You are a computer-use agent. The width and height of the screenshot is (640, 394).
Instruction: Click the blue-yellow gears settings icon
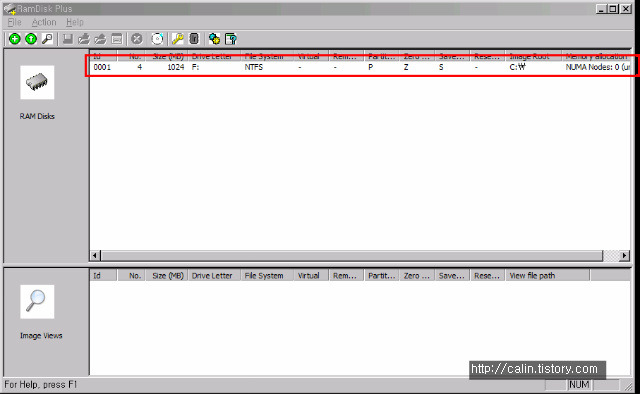(x=214, y=39)
